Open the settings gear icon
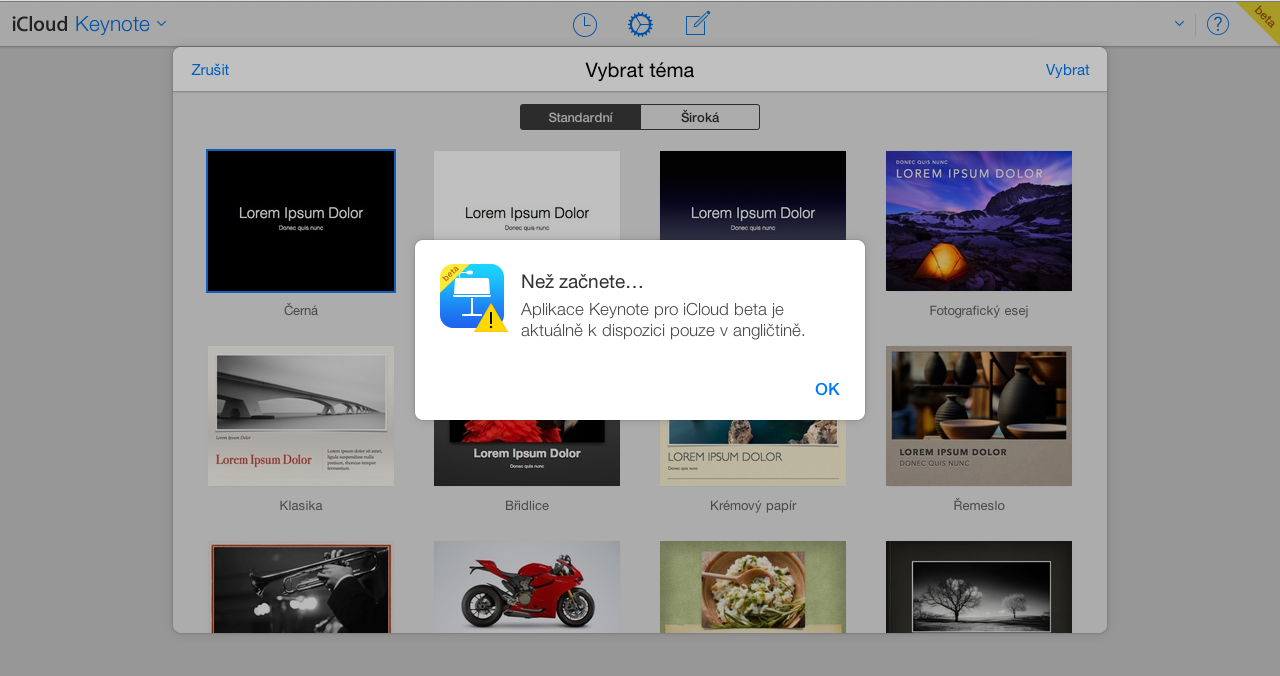1280x676 pixels. [640, 25]
